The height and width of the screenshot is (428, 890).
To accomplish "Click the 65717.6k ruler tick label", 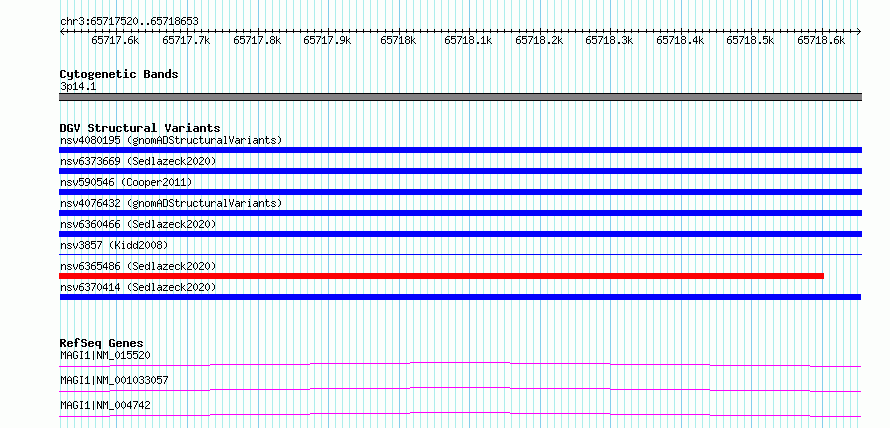I will coord(115,40).
